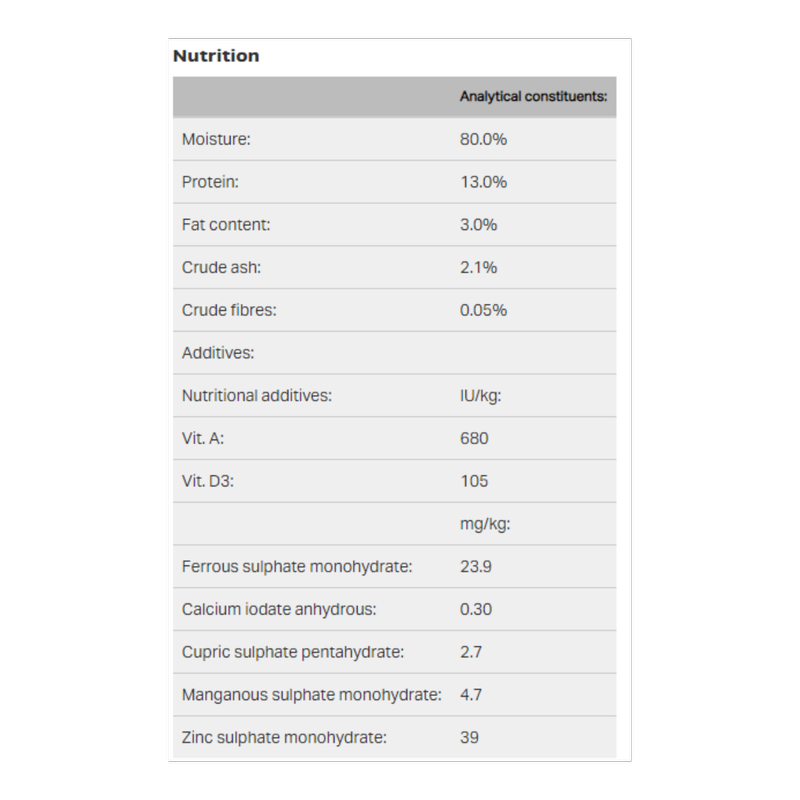Select the 13.0% protein value
800x800 pixels.
tap(483, 182)
